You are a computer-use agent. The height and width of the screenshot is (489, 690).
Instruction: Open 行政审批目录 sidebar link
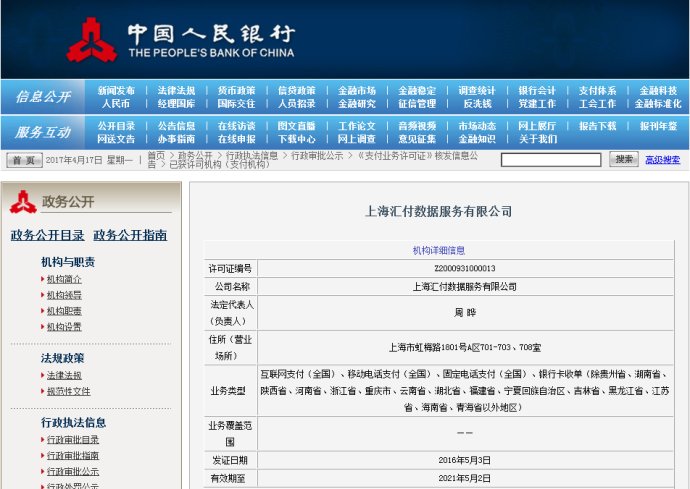tap(73, 440)
